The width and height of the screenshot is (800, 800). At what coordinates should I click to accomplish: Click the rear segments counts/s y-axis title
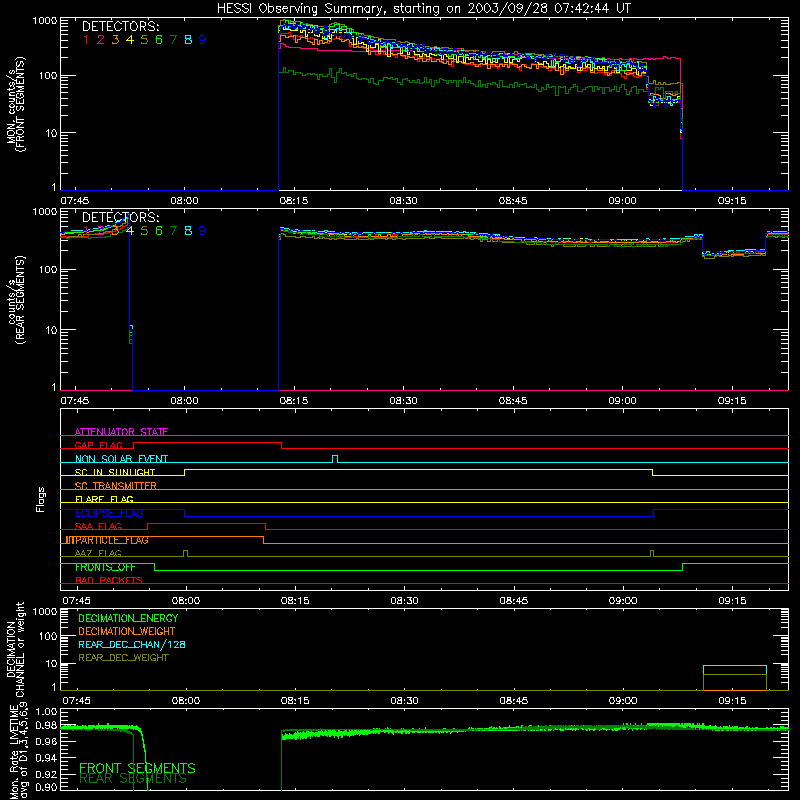[x=15, y=300]
